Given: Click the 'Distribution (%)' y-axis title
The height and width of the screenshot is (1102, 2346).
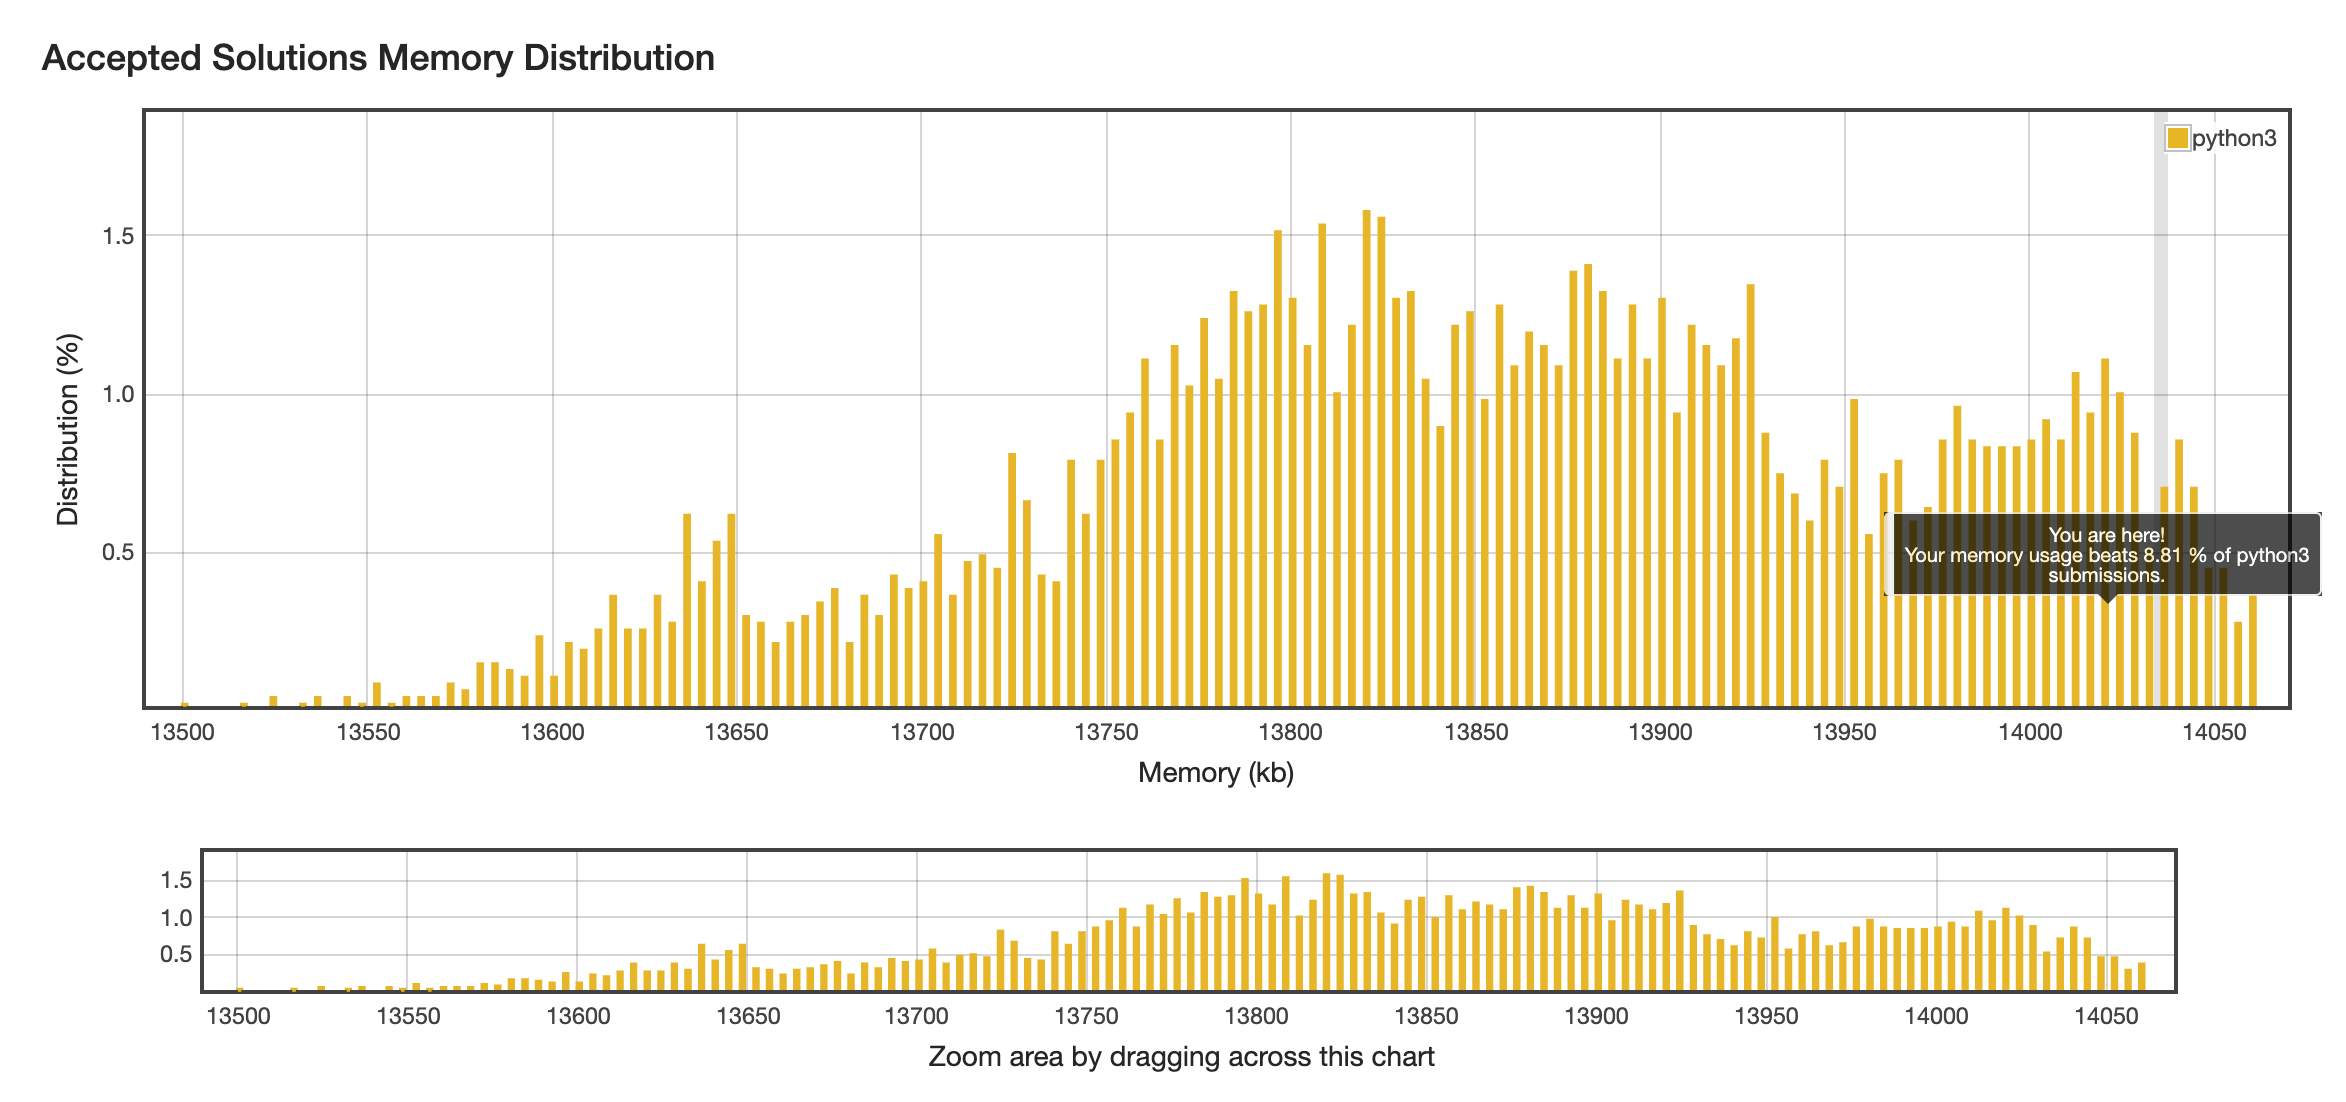Looking at the screenshot, I should [x=68, y=429].
